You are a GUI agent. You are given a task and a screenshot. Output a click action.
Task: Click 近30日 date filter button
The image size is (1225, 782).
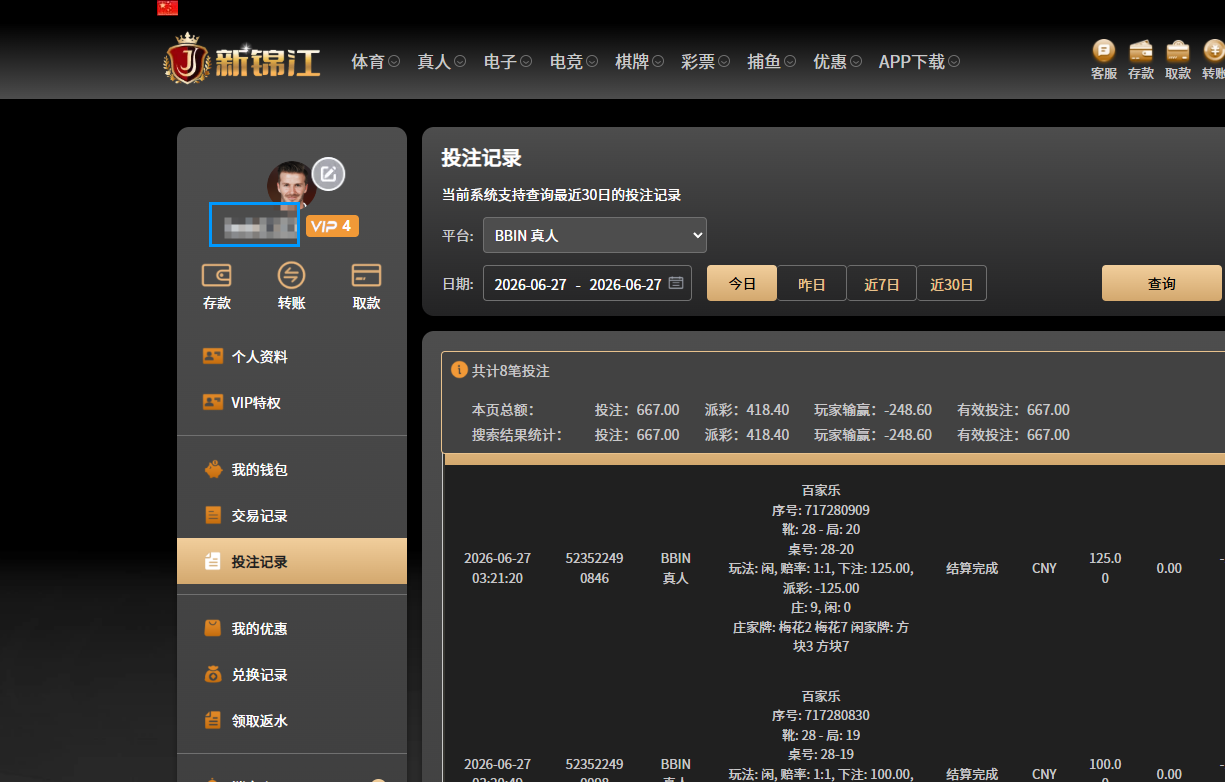tap(952, 283)
